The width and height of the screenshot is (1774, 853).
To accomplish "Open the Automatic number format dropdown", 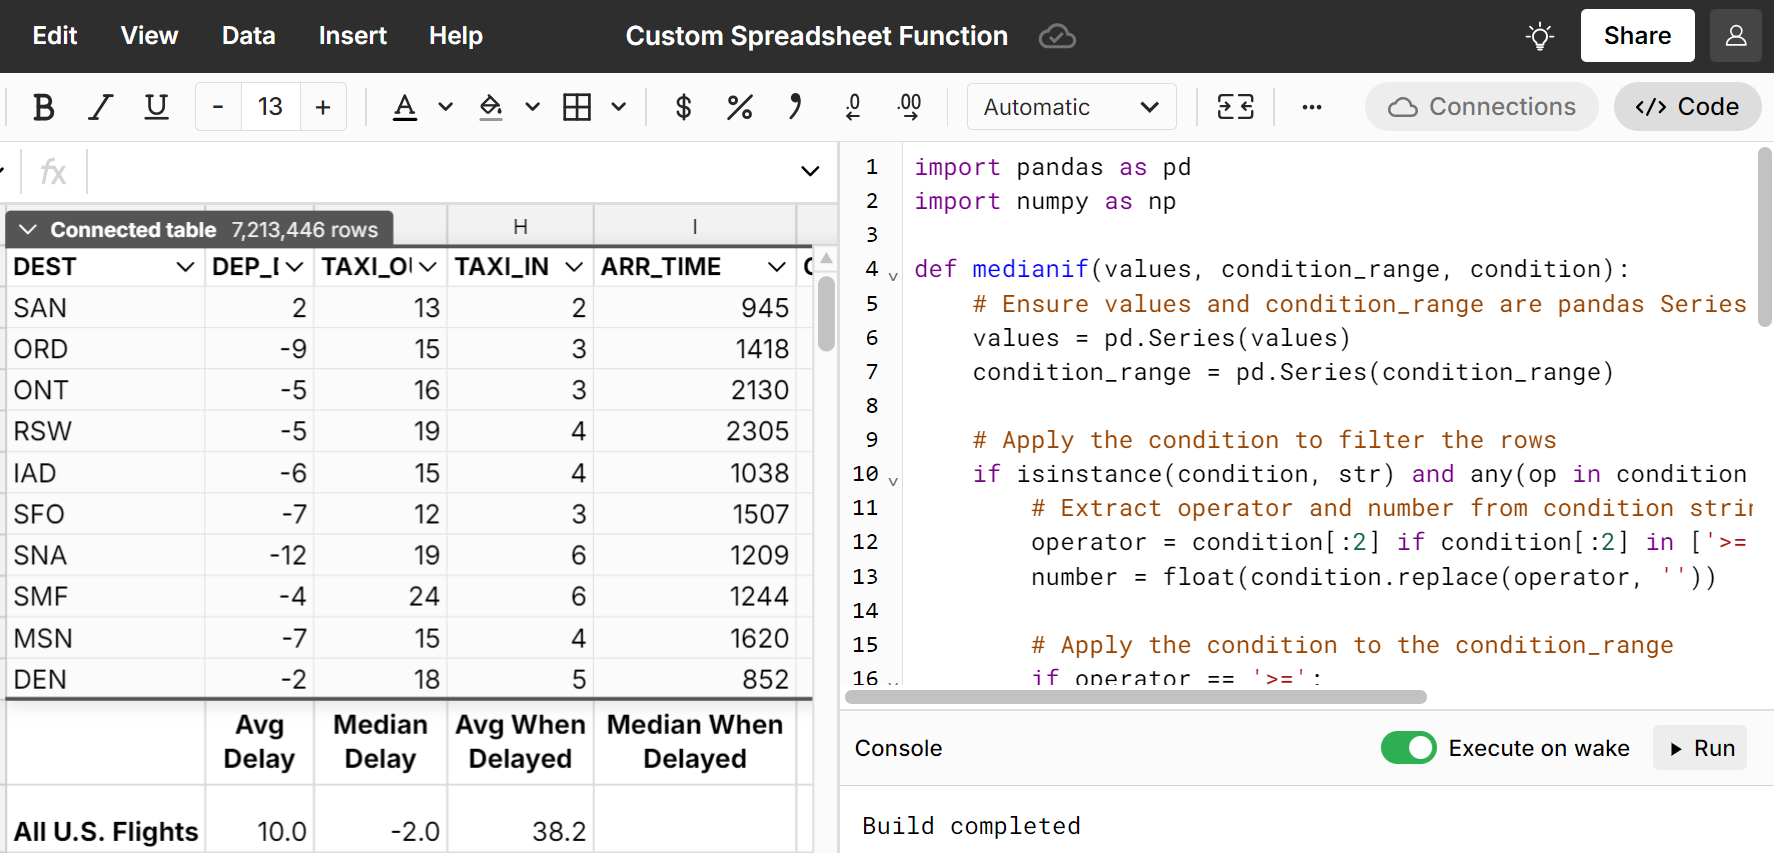I will [1071, 107].
